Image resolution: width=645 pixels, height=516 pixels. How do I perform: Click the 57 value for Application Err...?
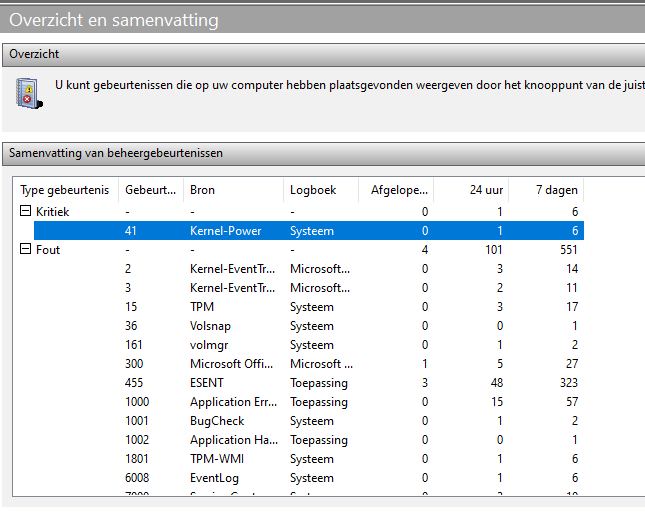pos(572,402)
